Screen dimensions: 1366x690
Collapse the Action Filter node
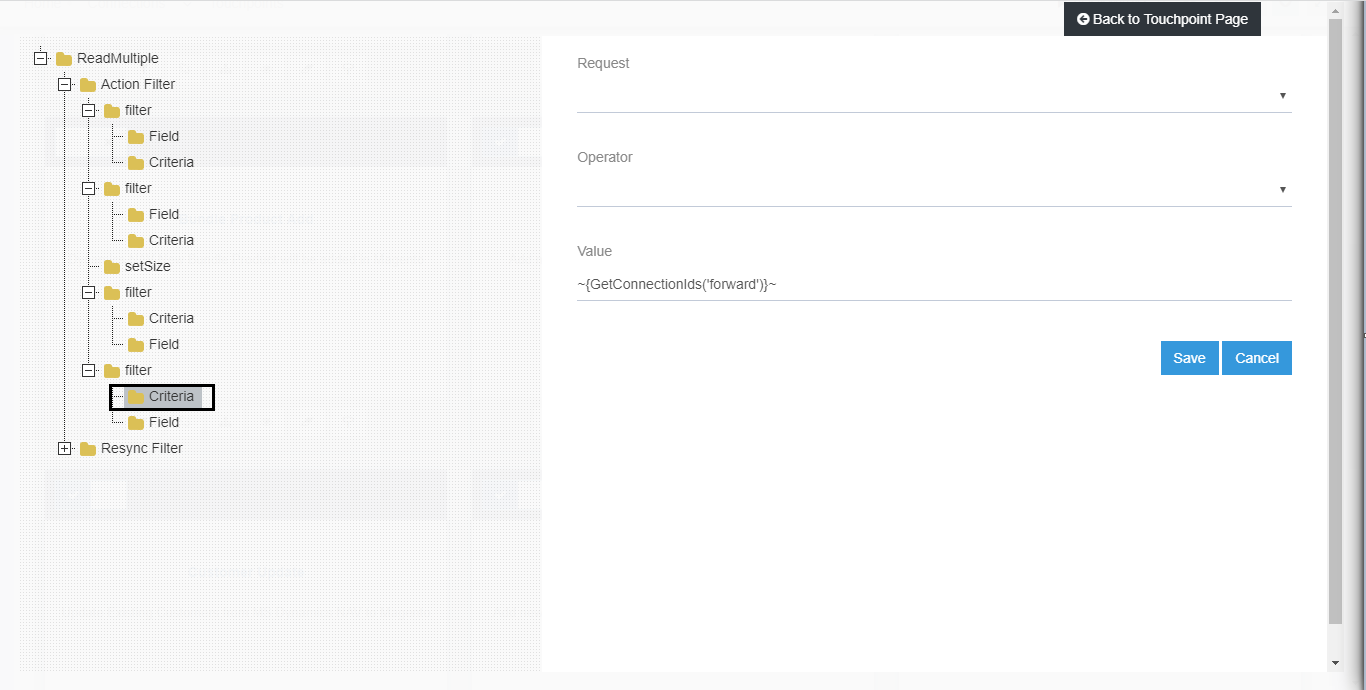[x=65, y=84]
